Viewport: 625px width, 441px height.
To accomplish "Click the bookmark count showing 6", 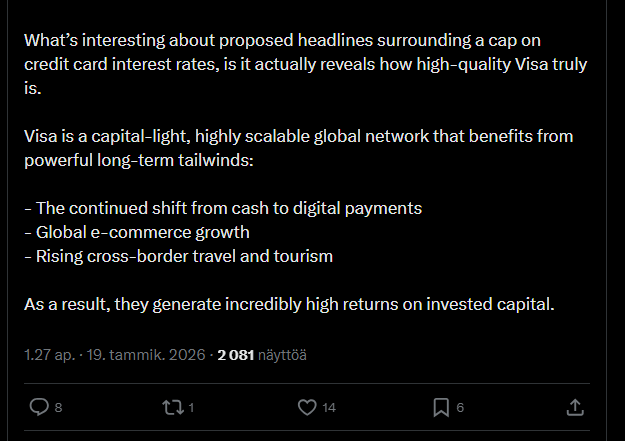I will point(460,408).
